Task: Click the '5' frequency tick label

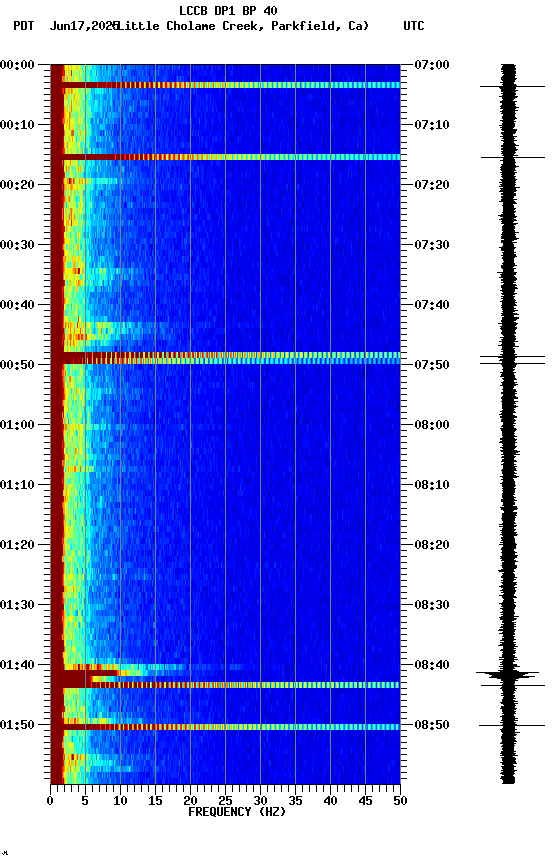Action: point(85,801)
